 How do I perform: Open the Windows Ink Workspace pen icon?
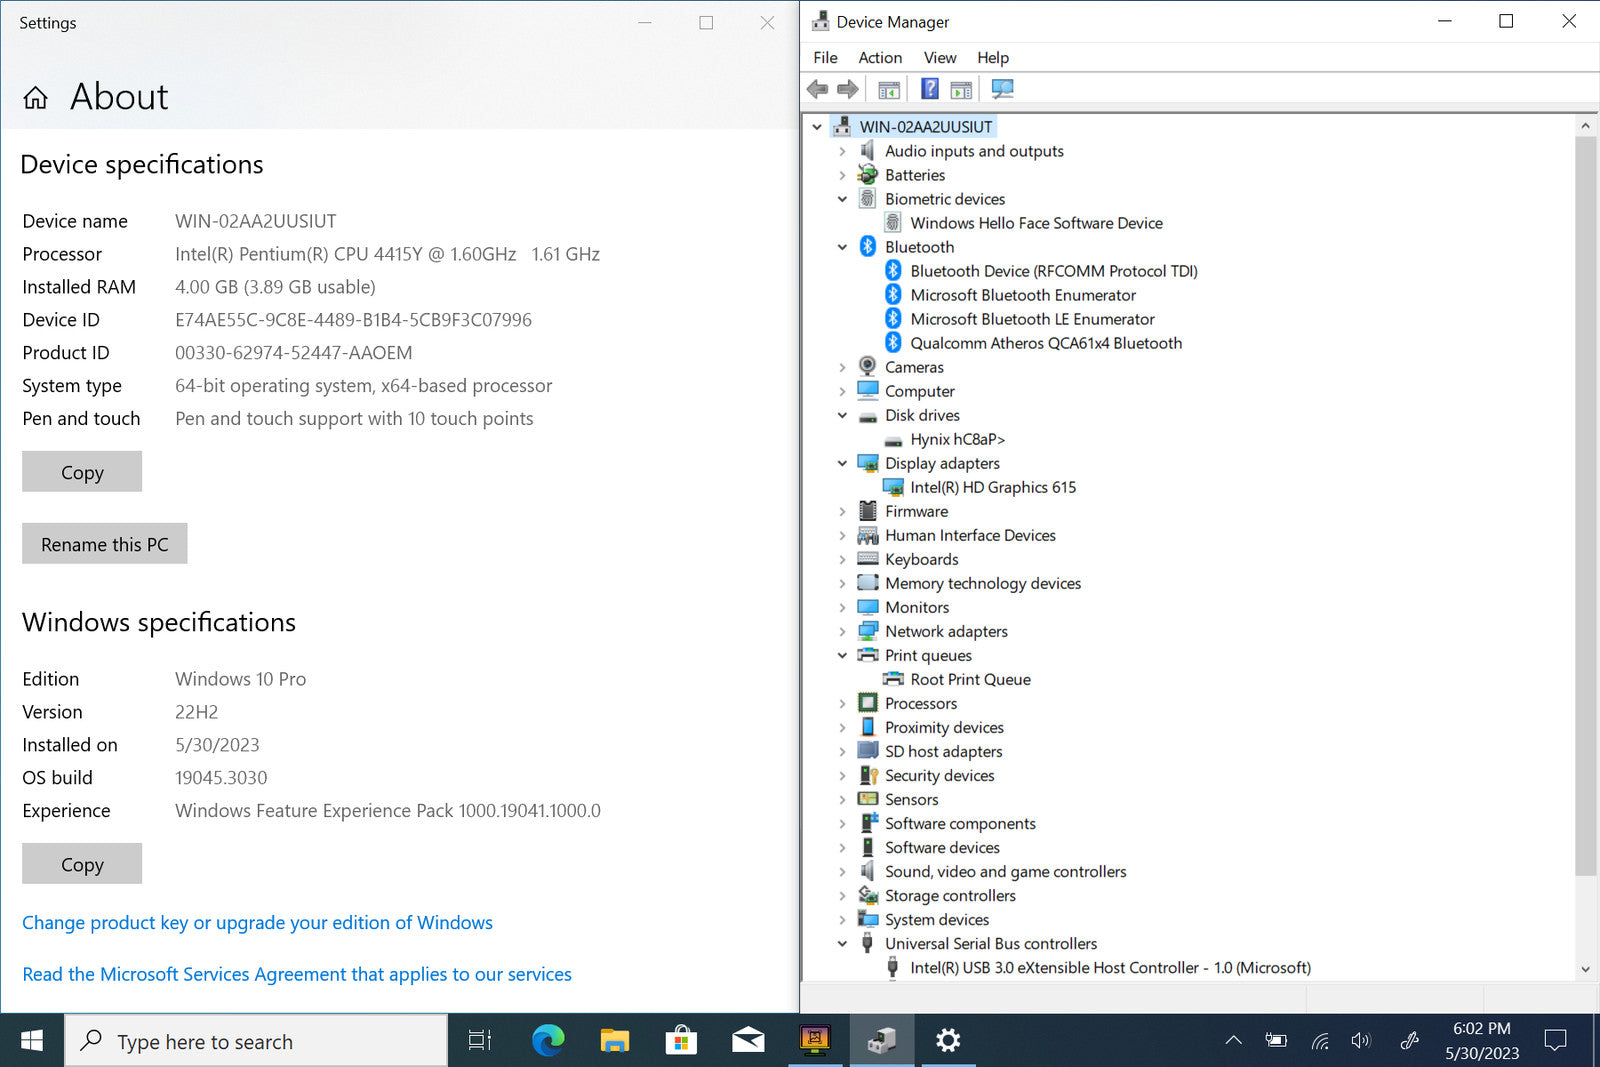coord(1410,1040)
